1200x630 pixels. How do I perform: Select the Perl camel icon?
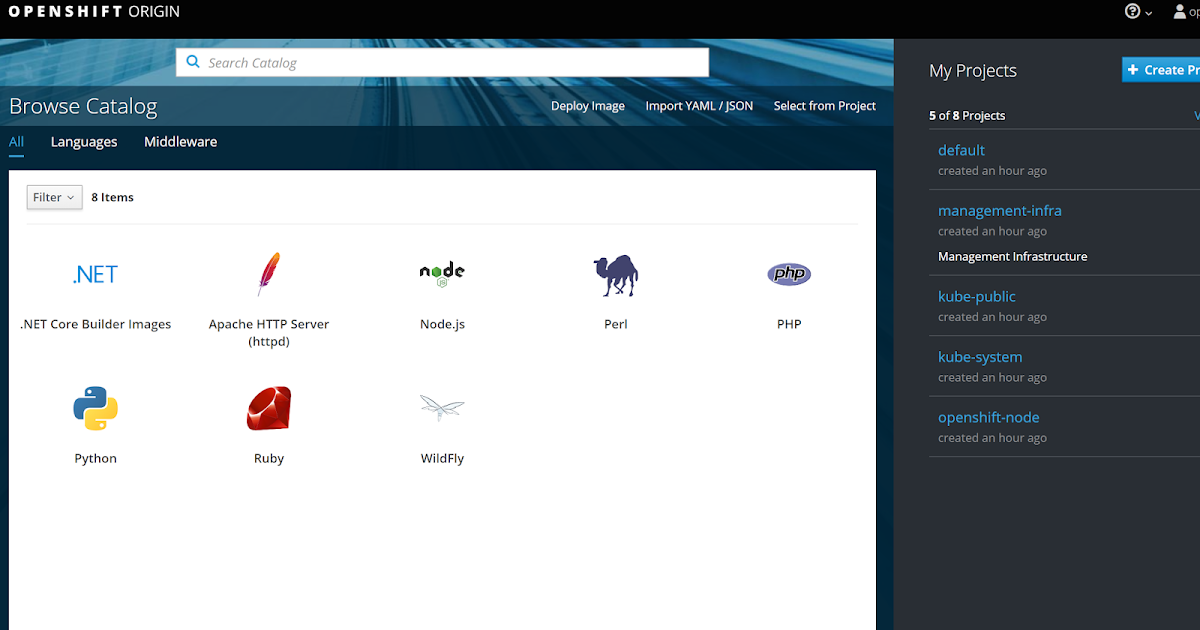(x=615, y=273)
